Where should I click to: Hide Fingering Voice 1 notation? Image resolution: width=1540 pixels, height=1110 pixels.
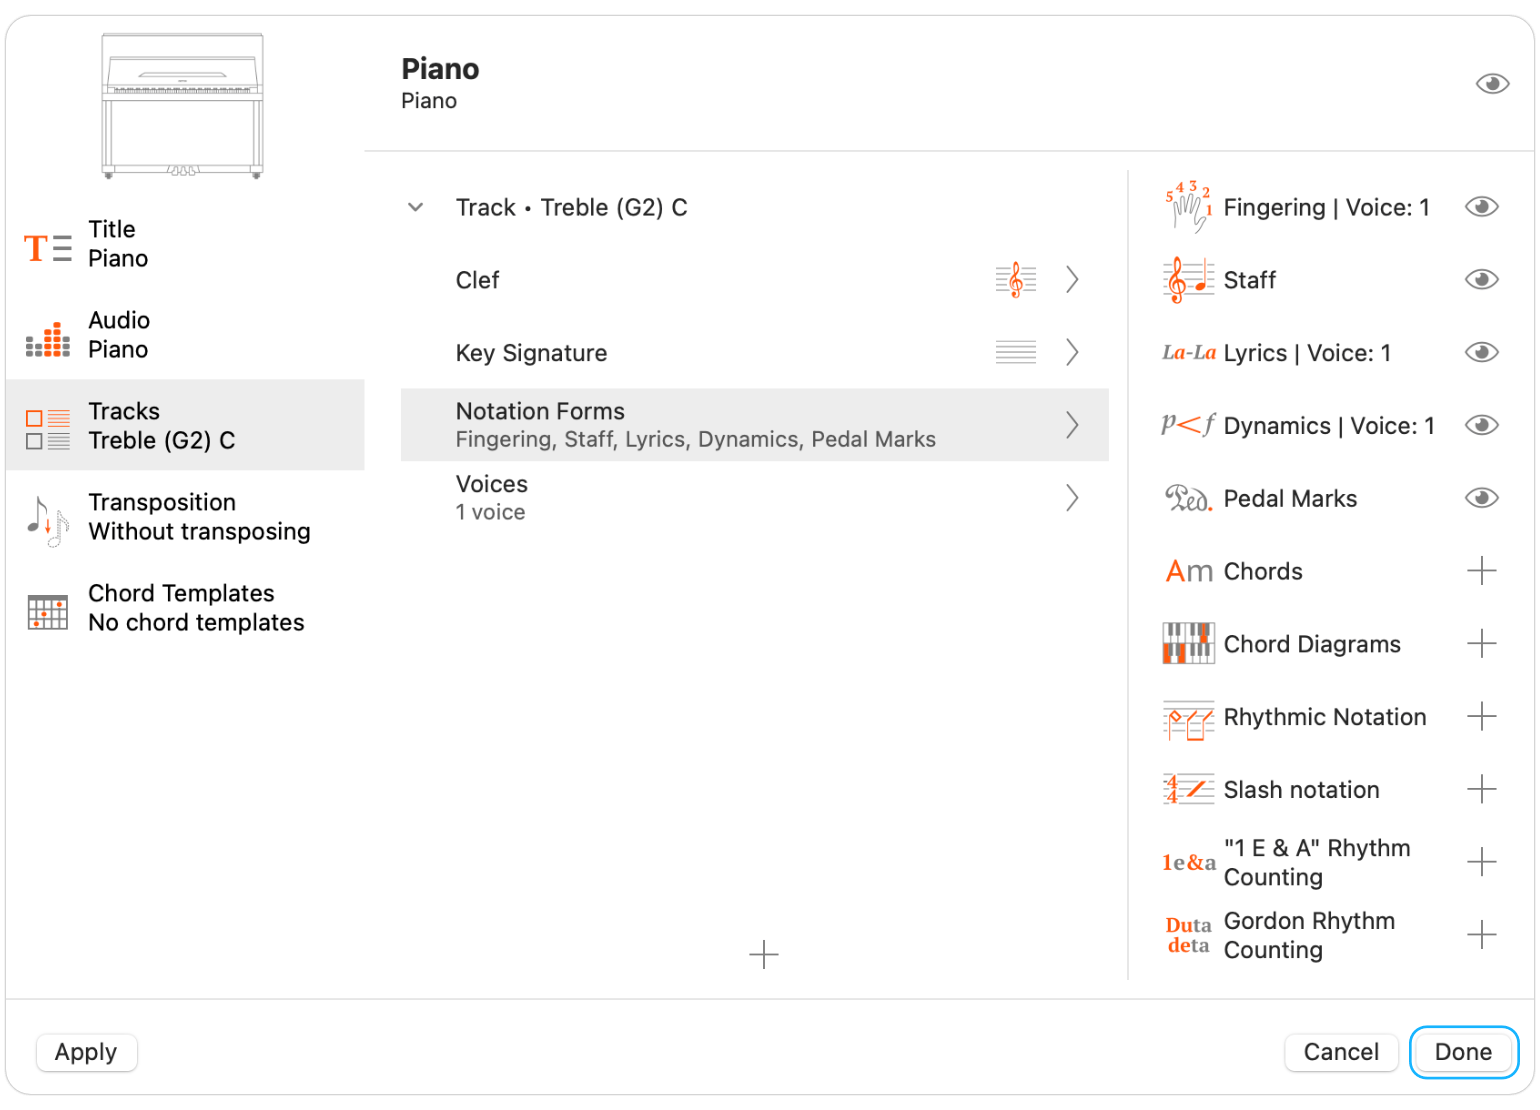point(1482,207)
